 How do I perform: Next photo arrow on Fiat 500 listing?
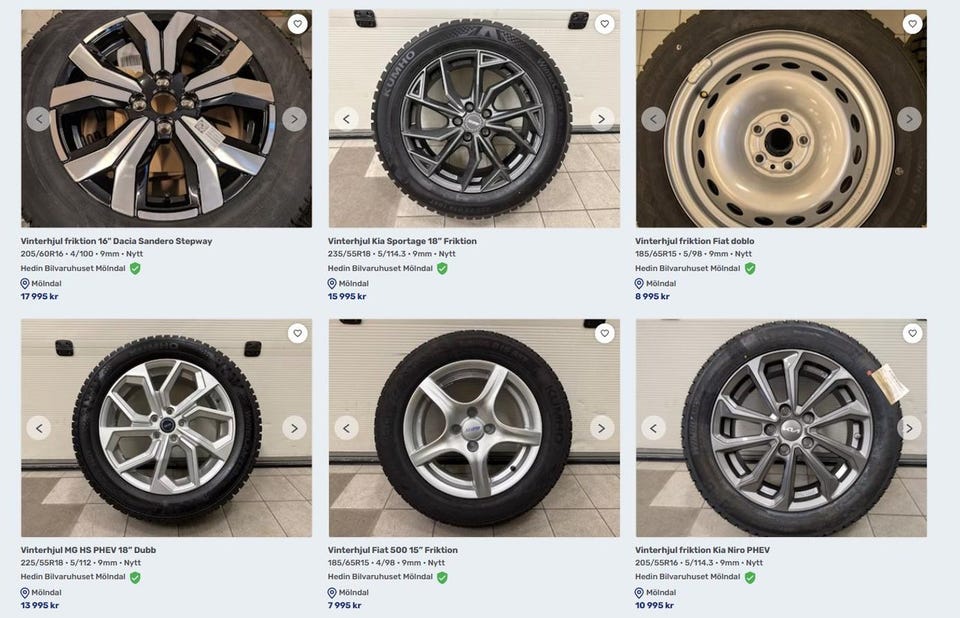(x=601, y=428)
